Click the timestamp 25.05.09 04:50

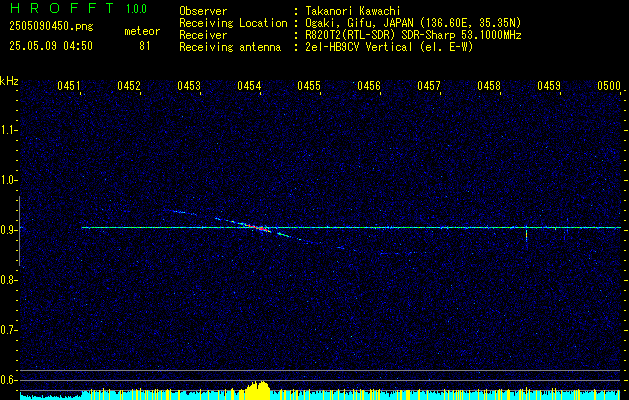[x=51, y=46]
